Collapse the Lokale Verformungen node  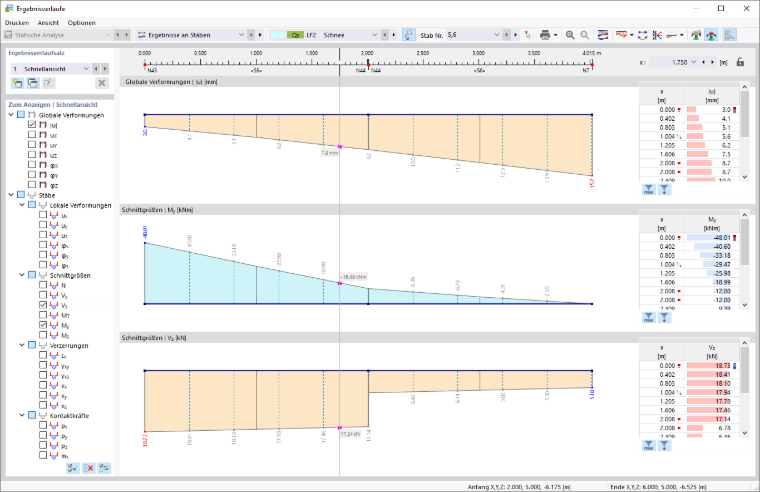tap(22, 205)
